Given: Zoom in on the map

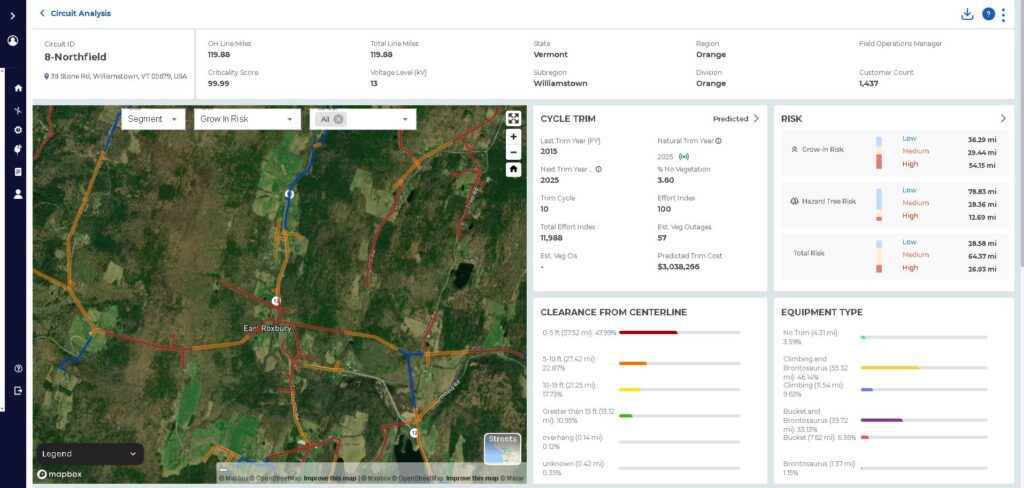Looking at the screenshot, I should (x=513, y=137).
